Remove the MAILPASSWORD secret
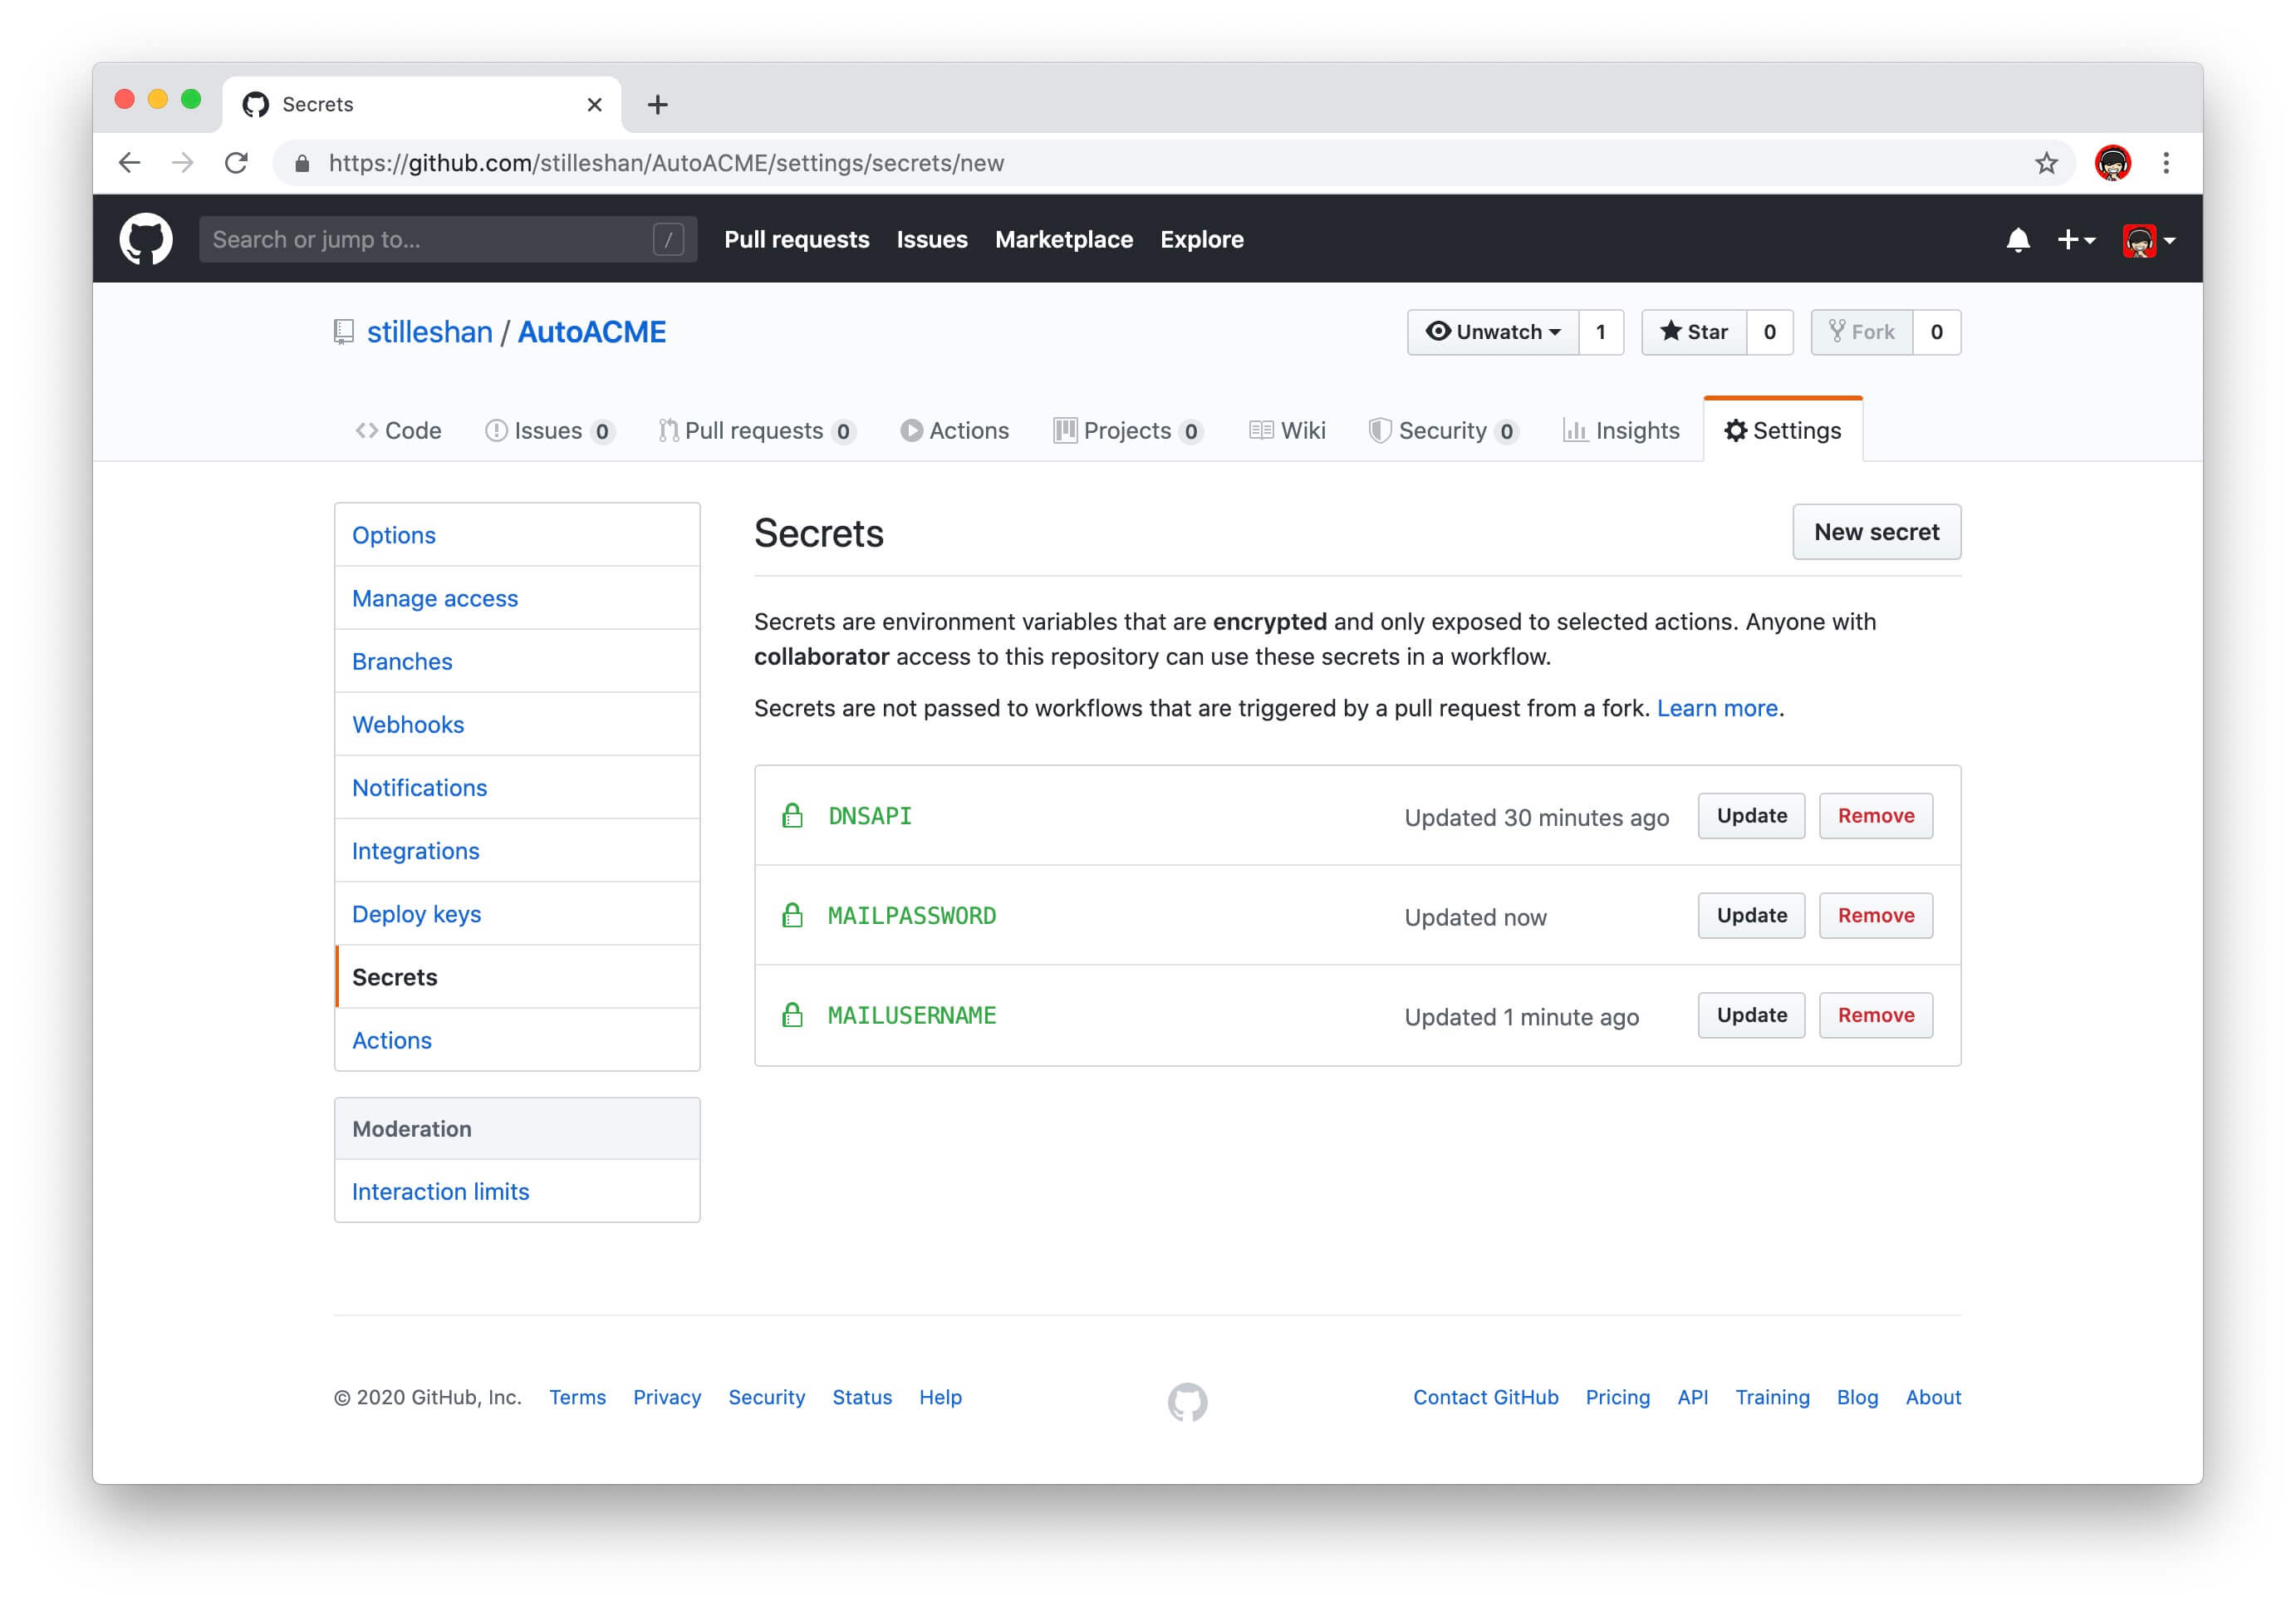This screenshot has width=2296, height=1607. coord(1875,915)
